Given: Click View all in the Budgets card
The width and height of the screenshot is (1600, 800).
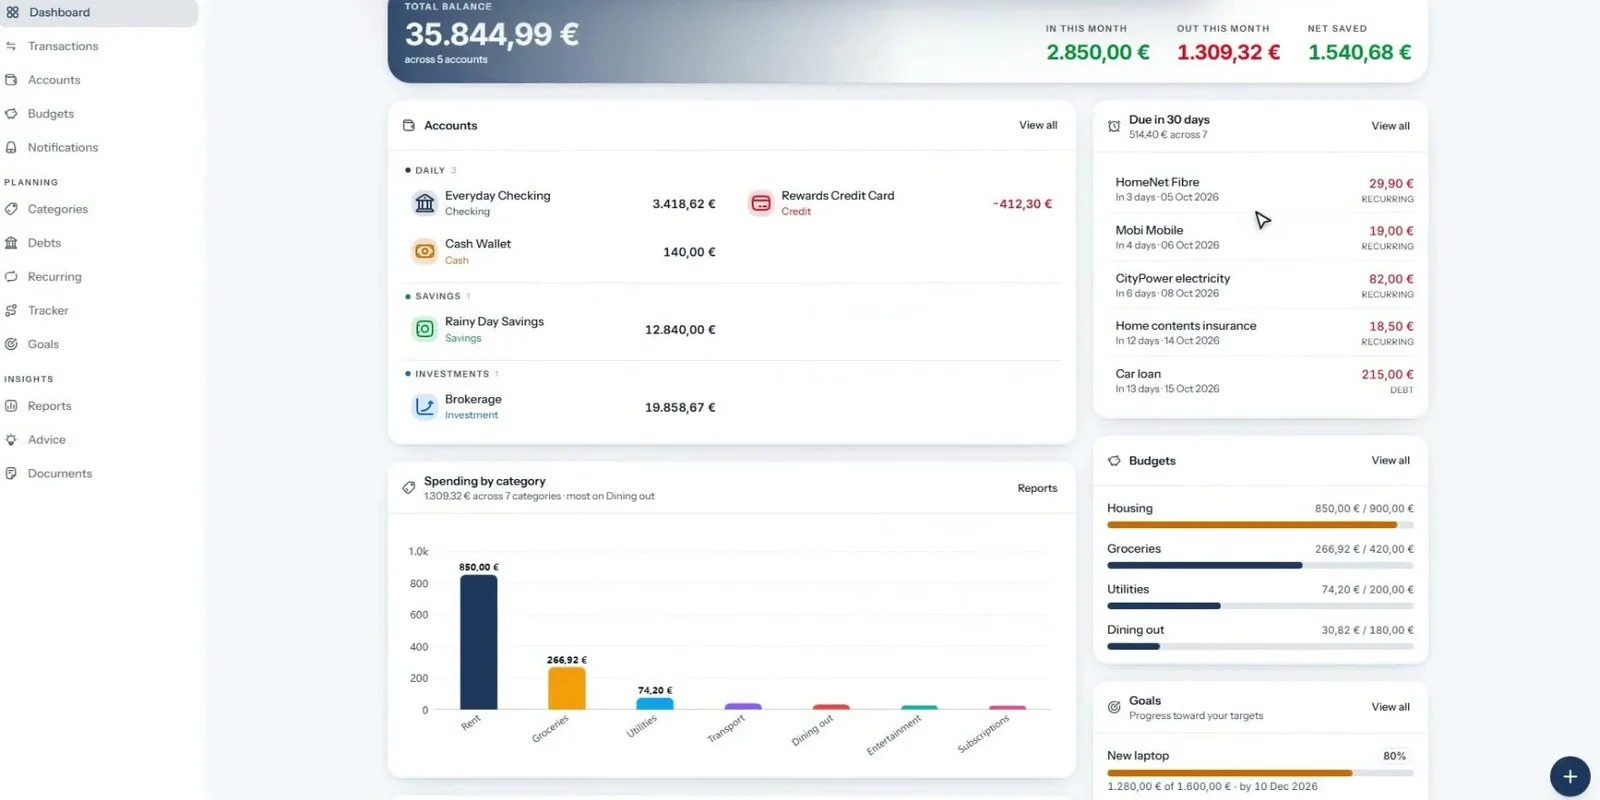Looking at the screenshot, I should click(x=1390, y=460).
